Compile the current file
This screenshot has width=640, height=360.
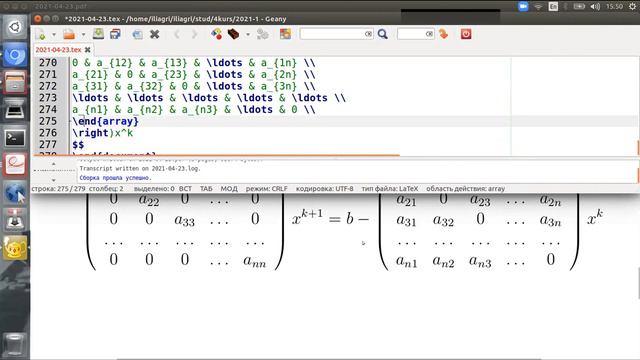216,34
